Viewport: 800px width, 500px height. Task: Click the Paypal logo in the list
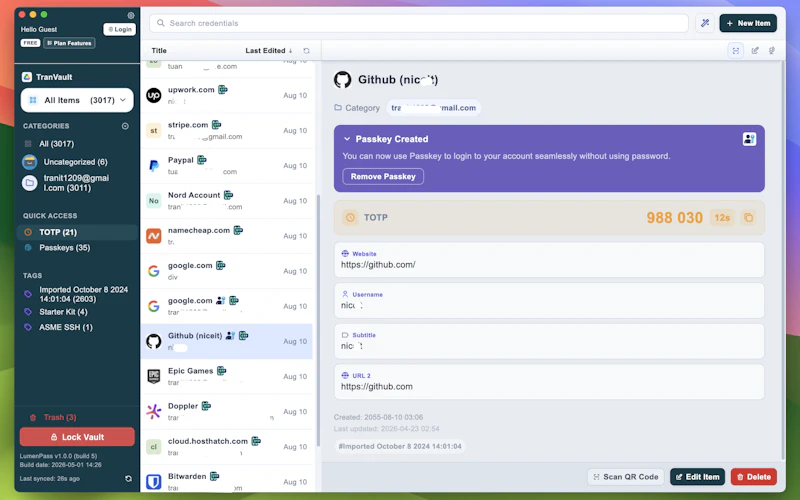[154, 165]
